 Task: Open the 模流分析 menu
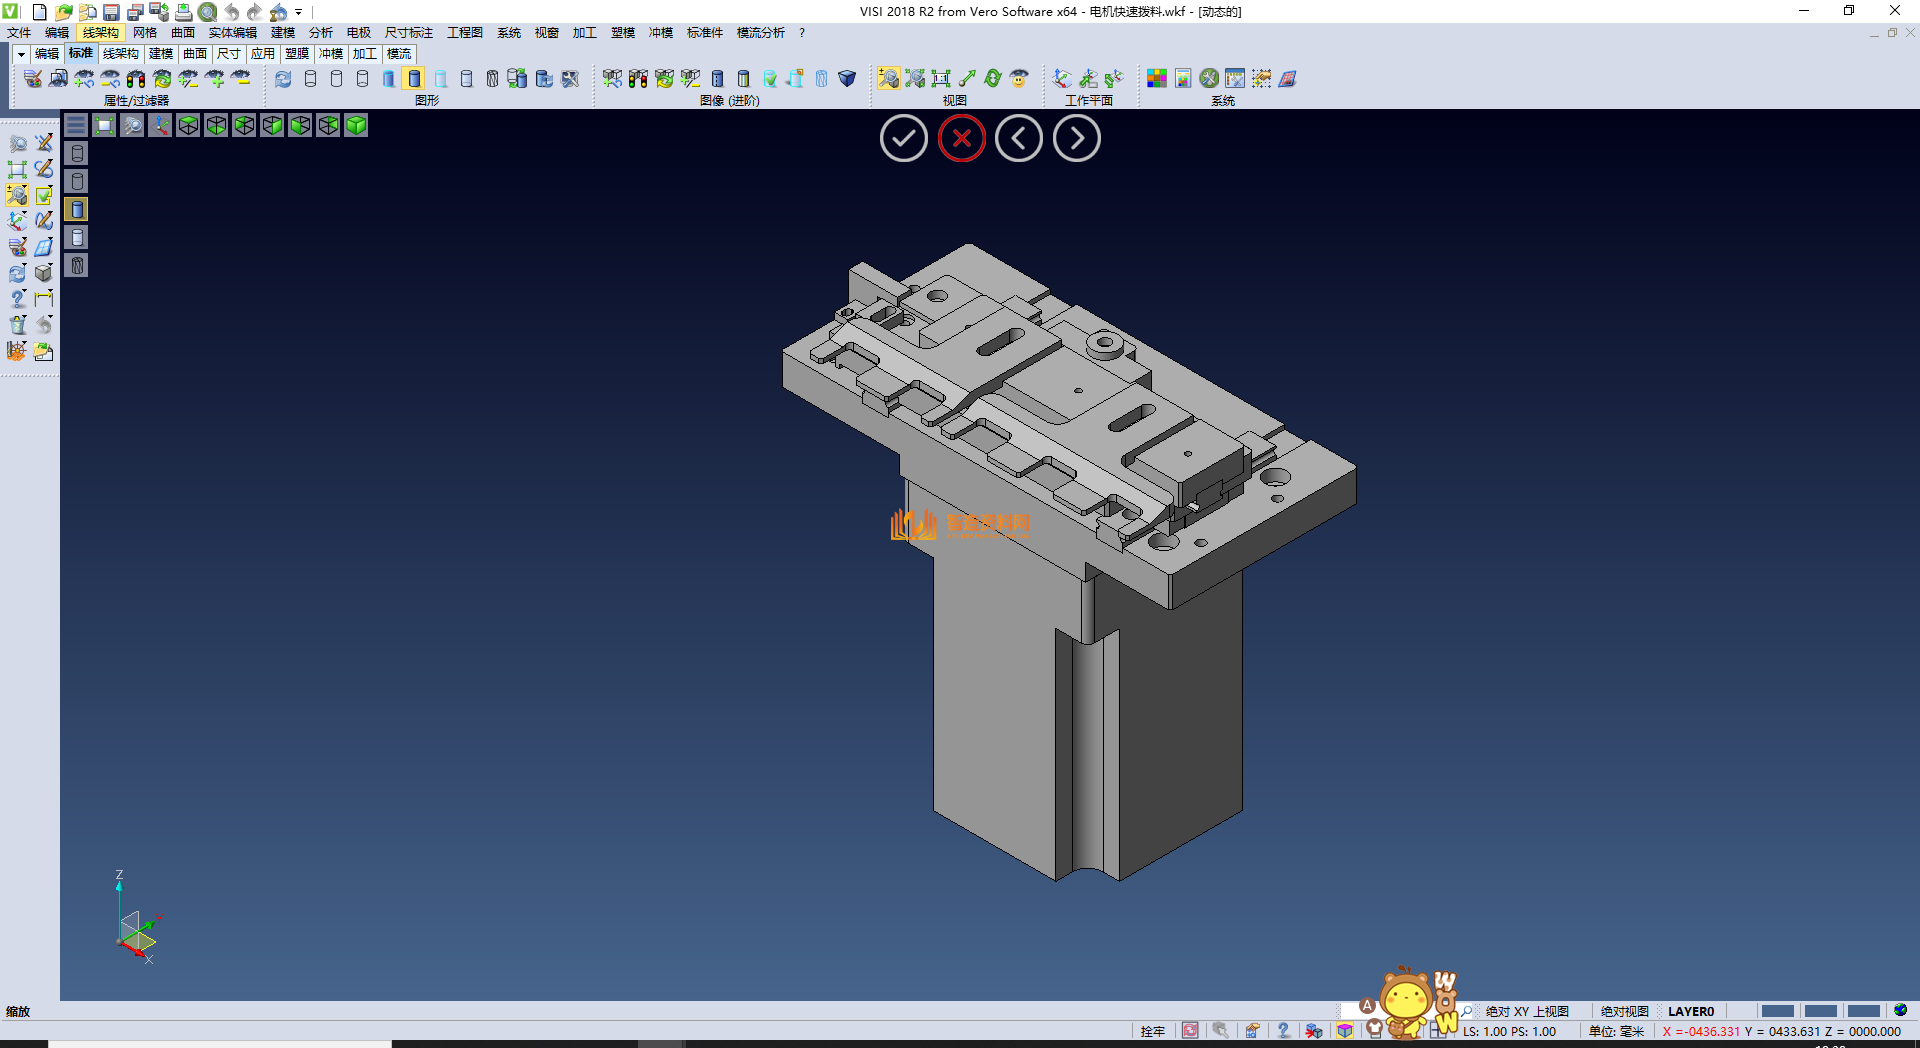click(760, 33)
